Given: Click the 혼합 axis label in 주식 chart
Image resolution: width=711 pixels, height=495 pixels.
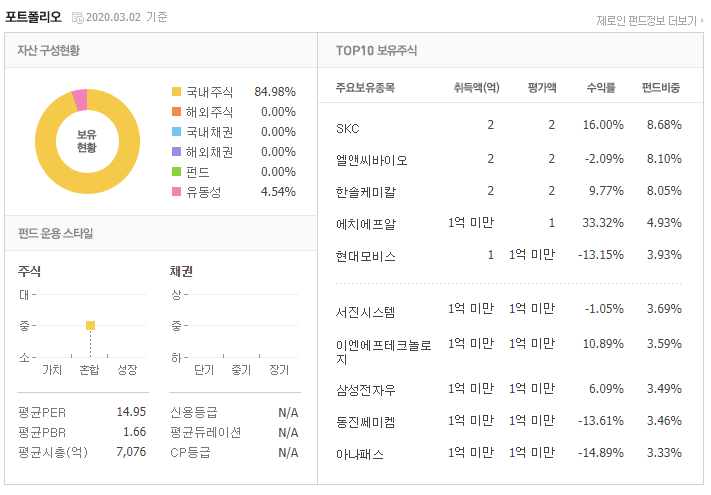Looking at the screenshot, I should 89,370.
